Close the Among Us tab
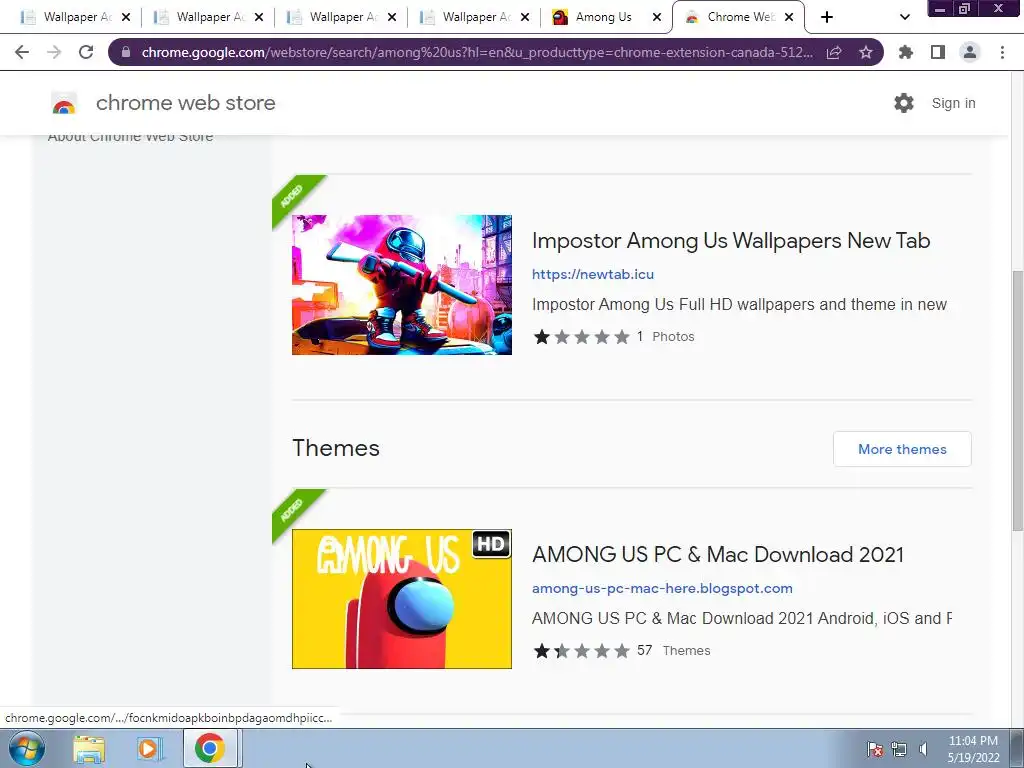1024x768 pixels. point(656,18)
